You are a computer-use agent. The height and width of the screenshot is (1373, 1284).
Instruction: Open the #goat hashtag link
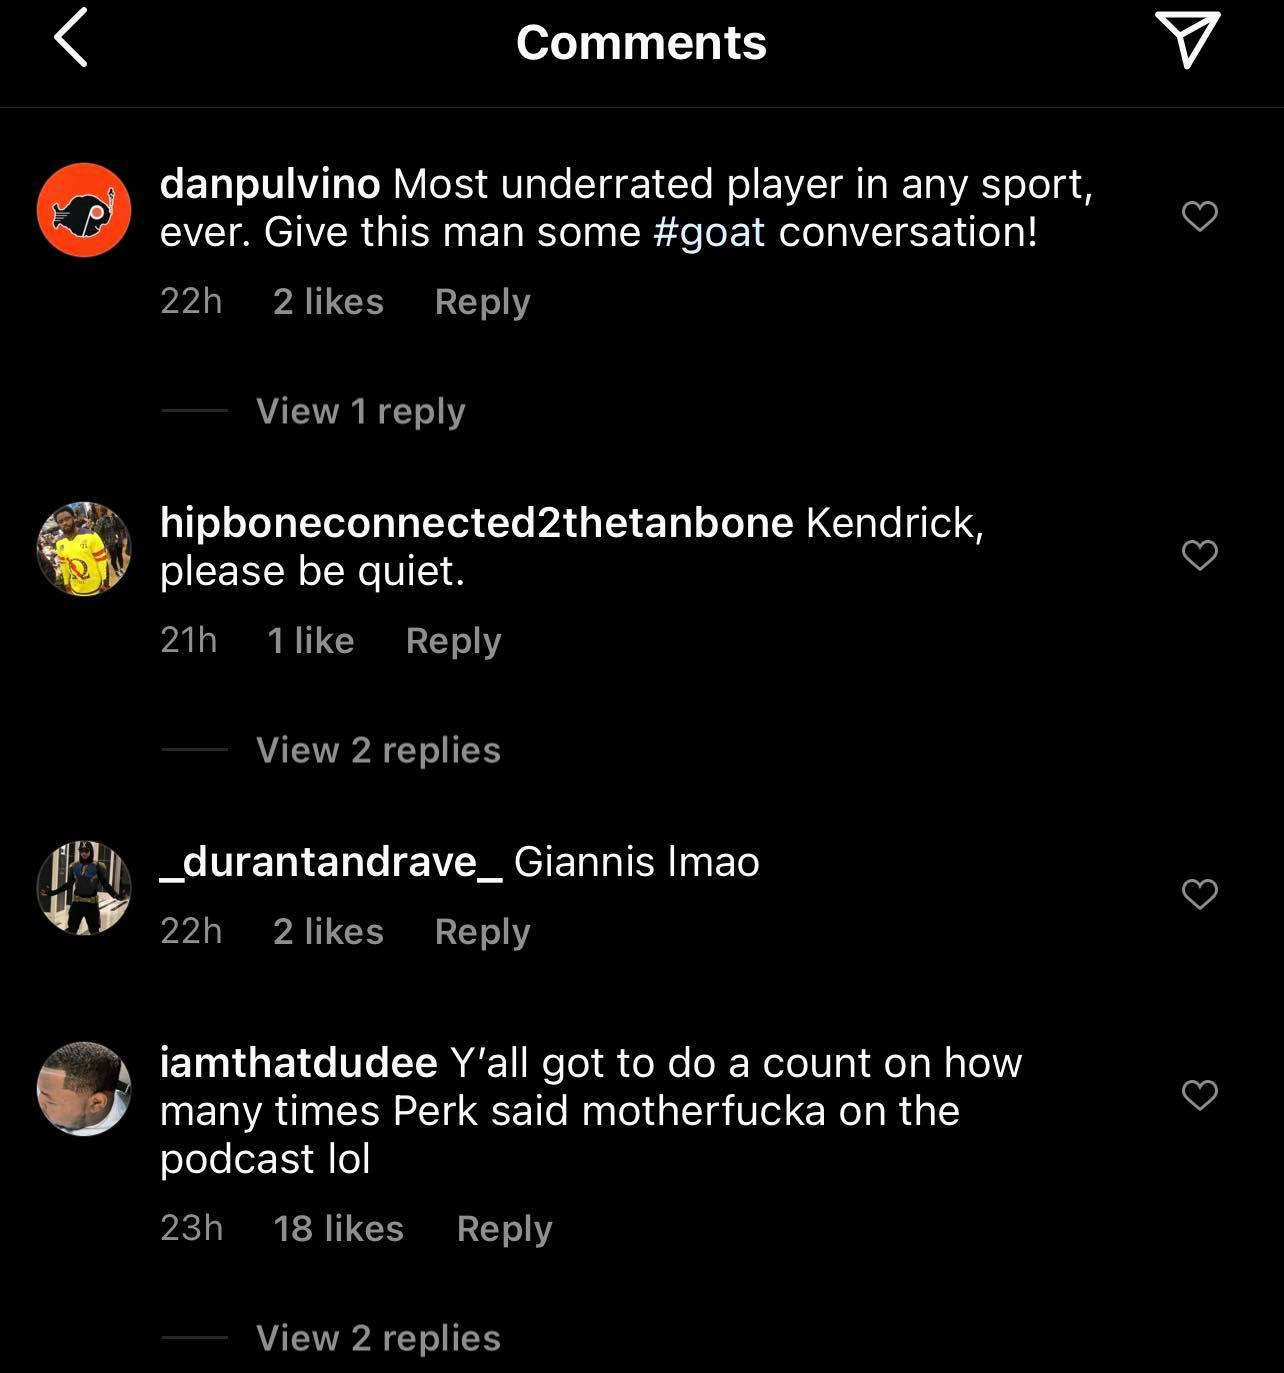[709, 232]
